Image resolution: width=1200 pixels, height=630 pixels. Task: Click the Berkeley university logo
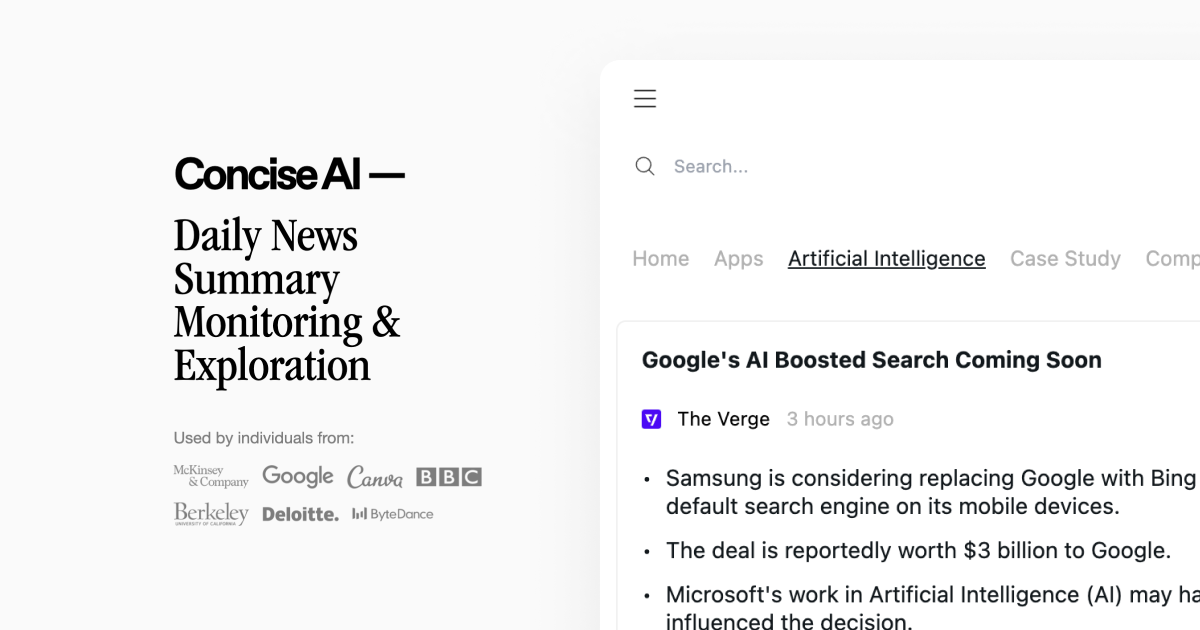tap(211, 514)
